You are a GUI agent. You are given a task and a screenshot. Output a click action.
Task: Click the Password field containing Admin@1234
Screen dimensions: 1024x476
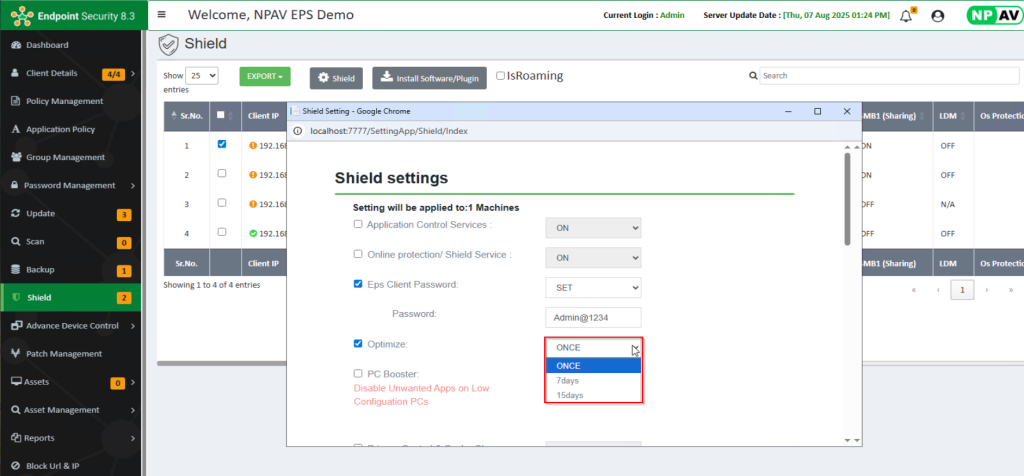592,316
